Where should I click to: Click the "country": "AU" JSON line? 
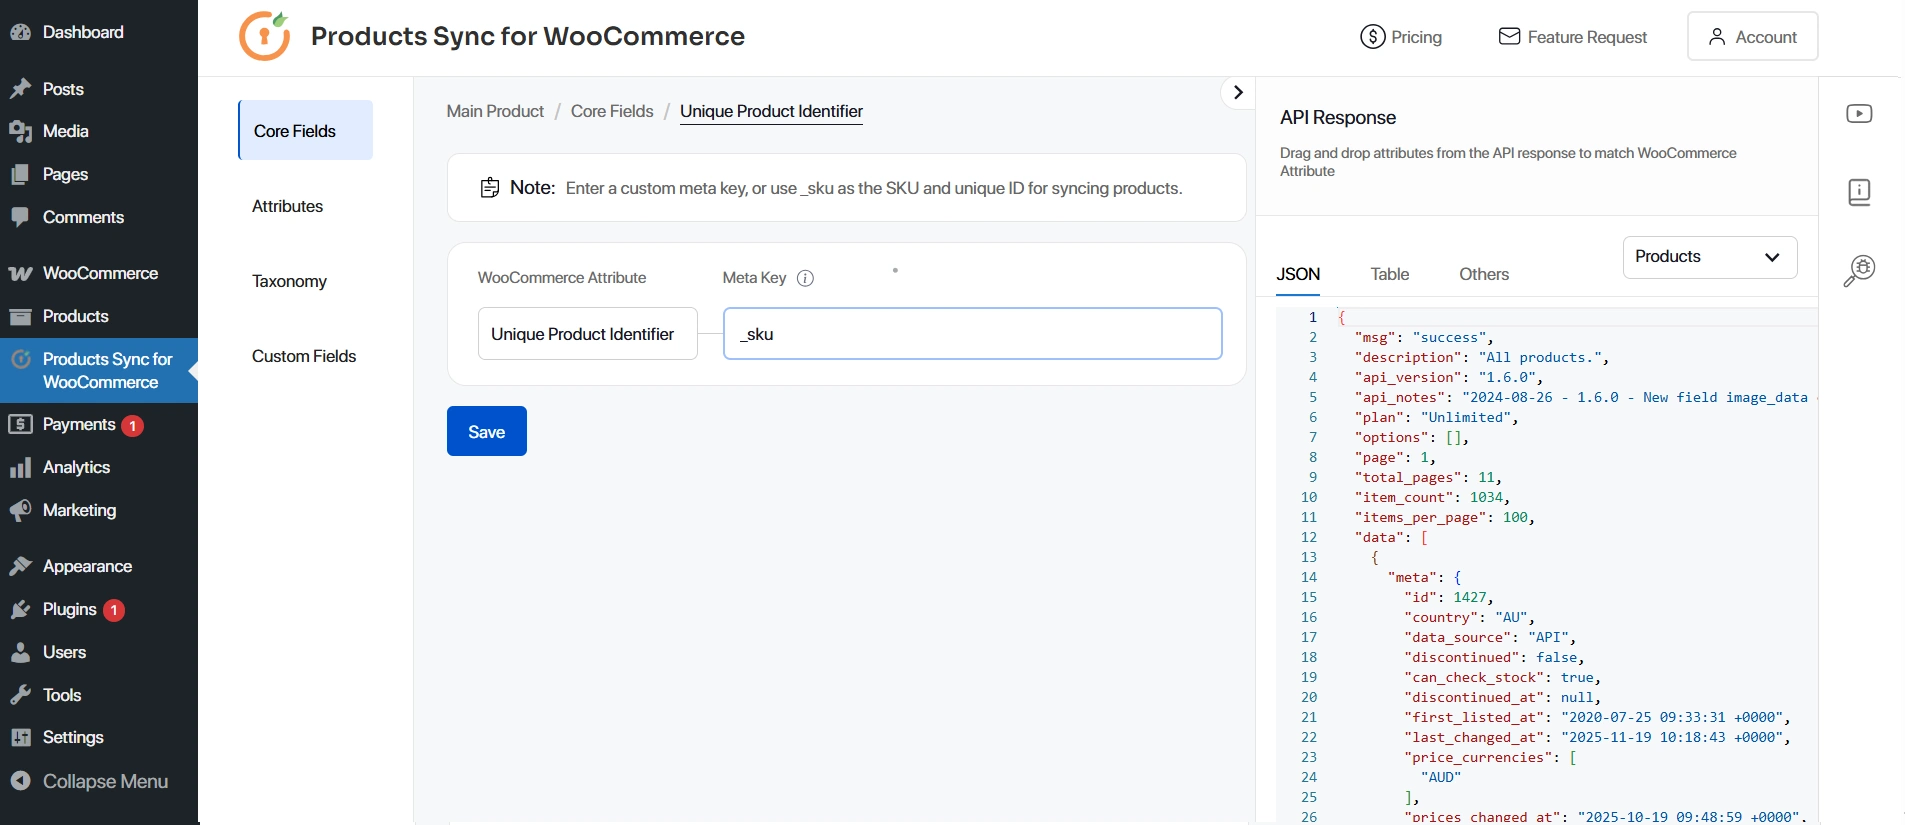[x=1469, y=617]
